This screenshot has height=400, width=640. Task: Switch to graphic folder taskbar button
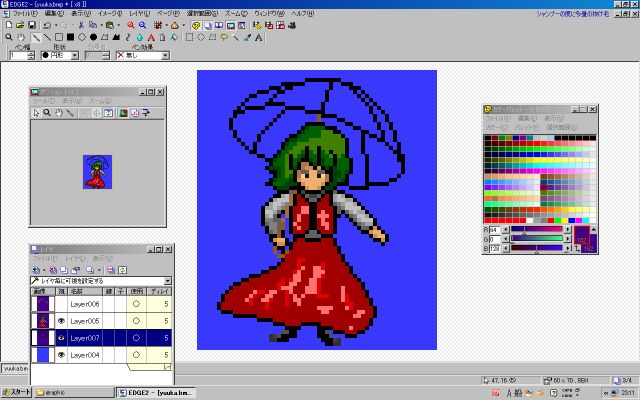coord(74,393)
